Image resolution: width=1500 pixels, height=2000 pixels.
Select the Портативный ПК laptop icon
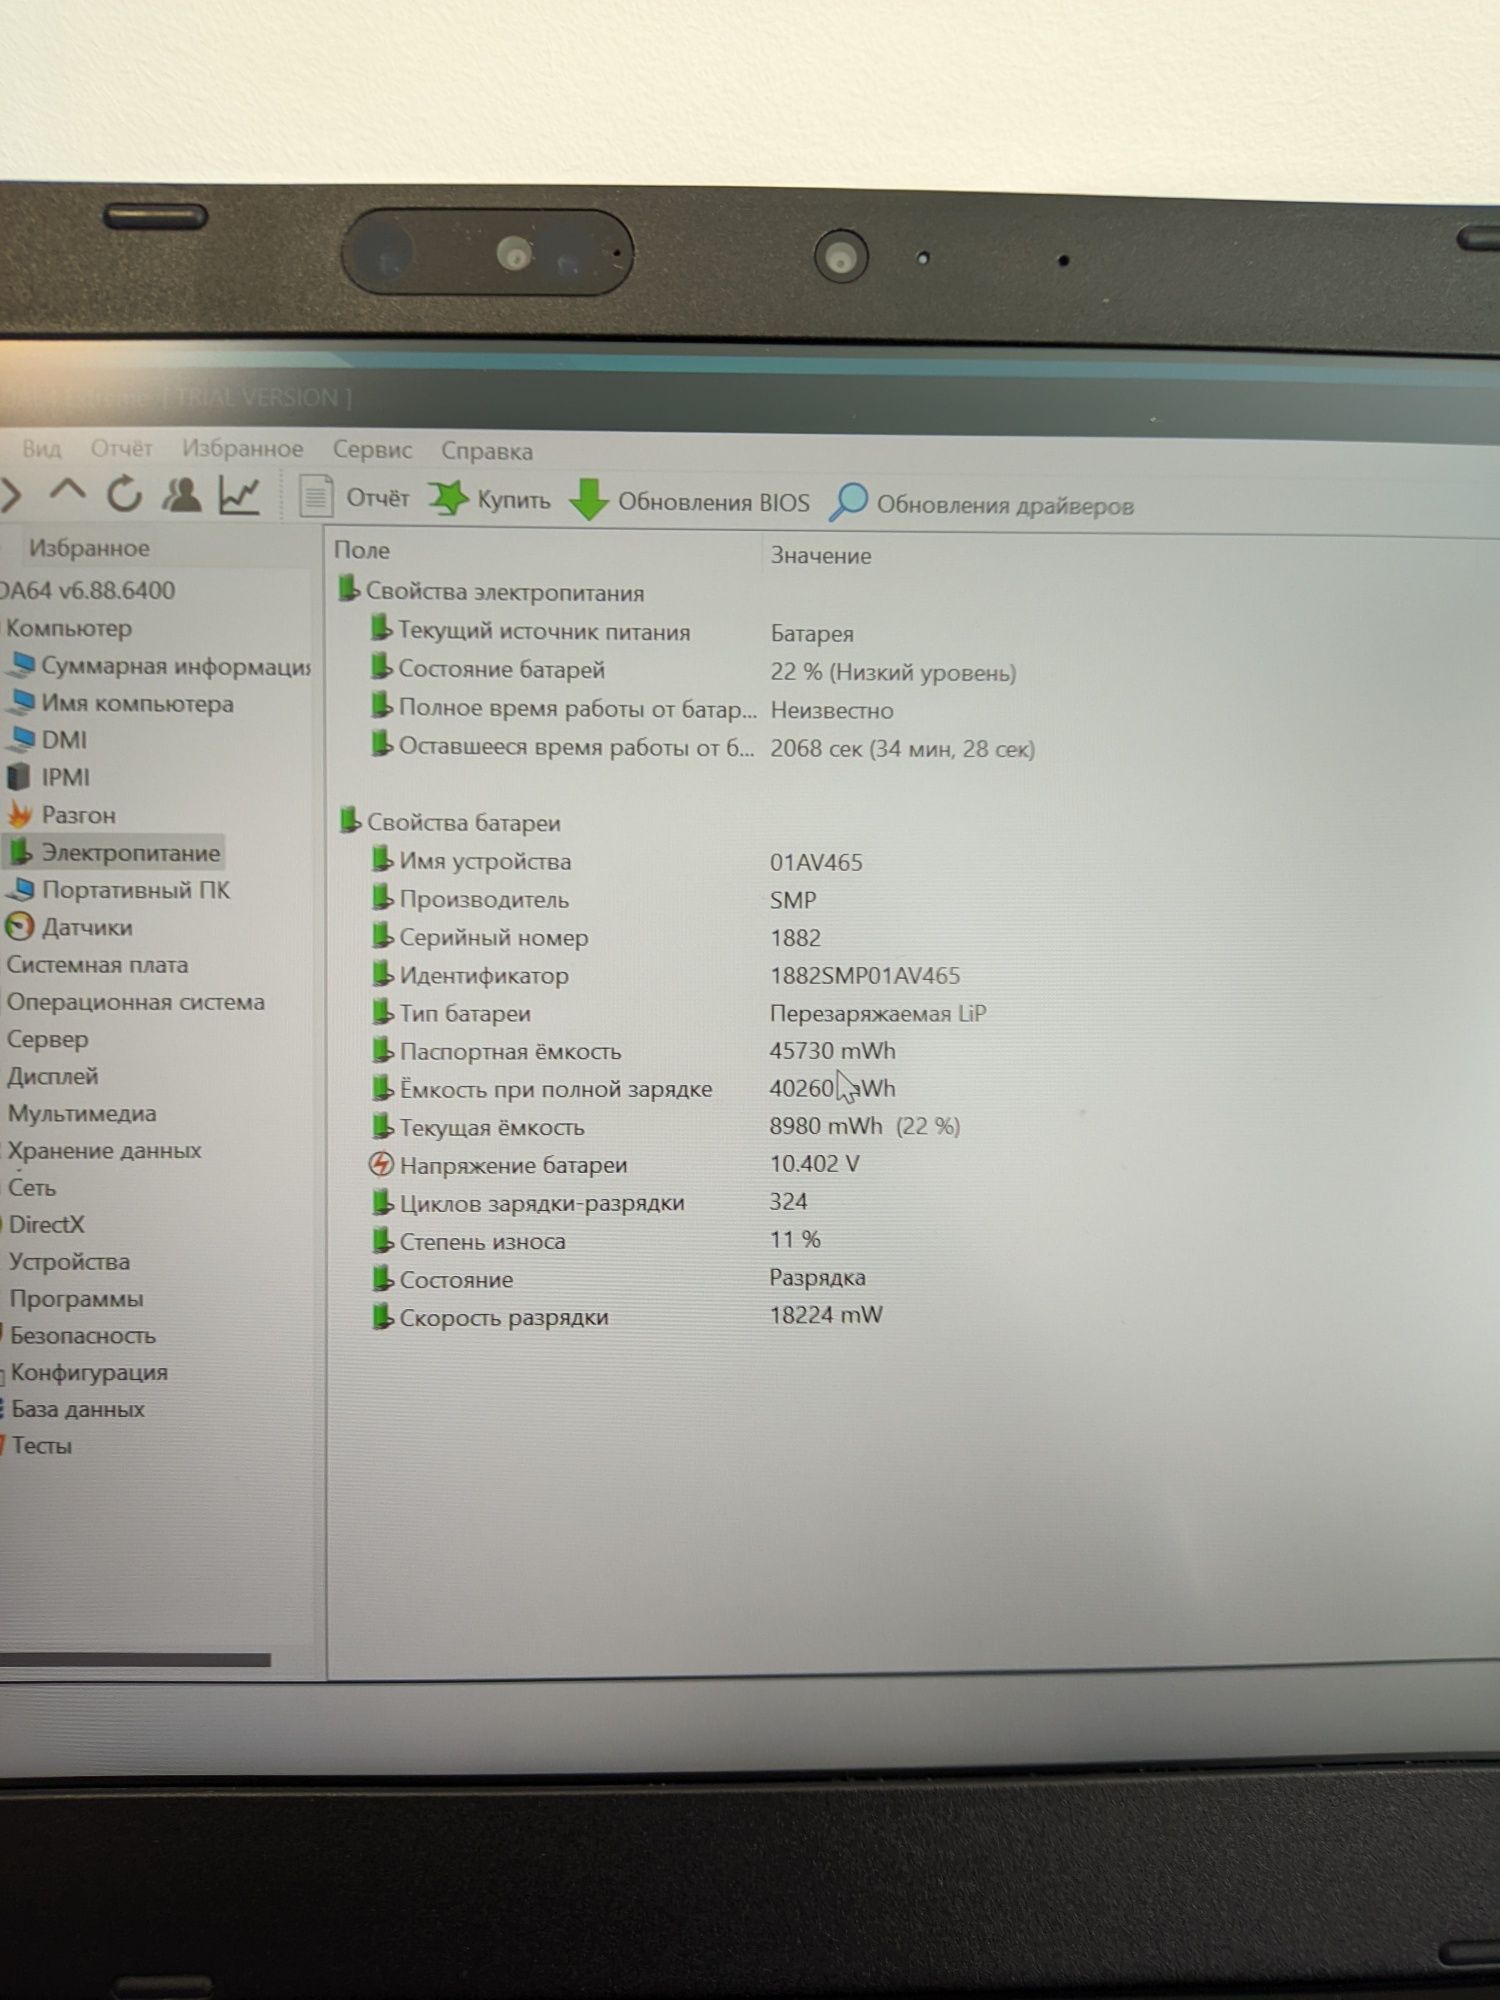(21, 889)
